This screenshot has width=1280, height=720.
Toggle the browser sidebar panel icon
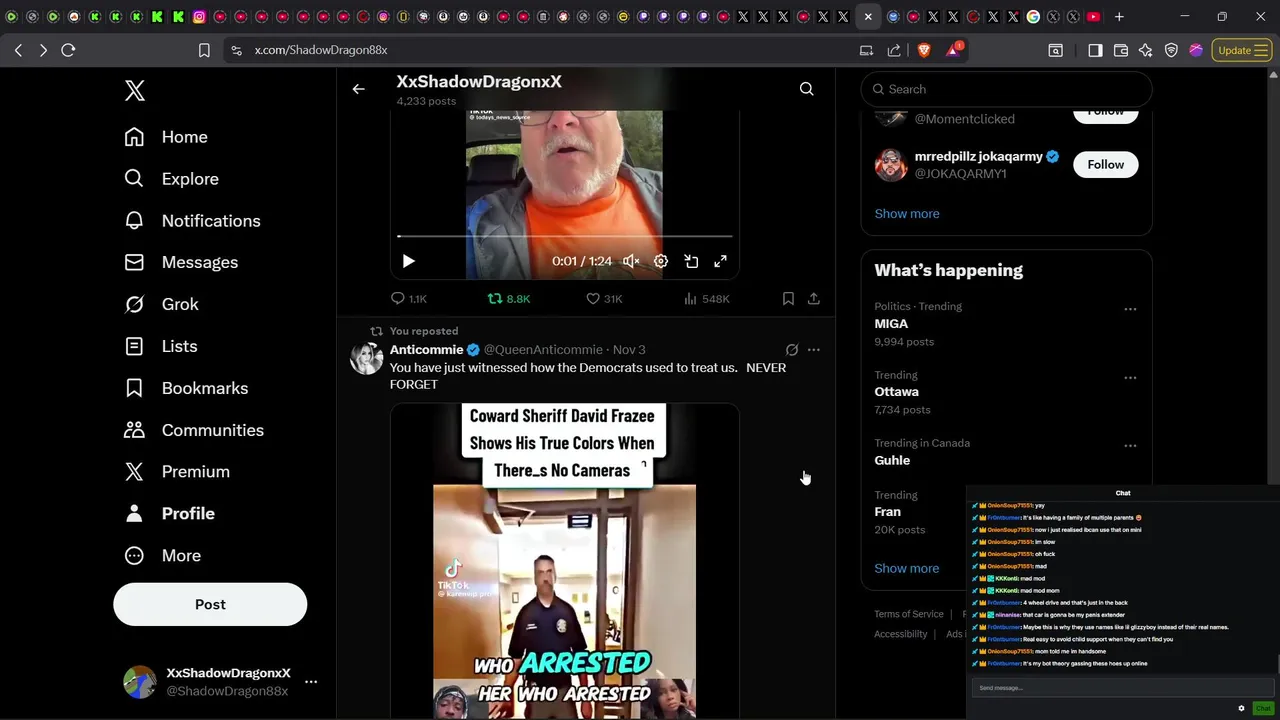point(1095,50)
